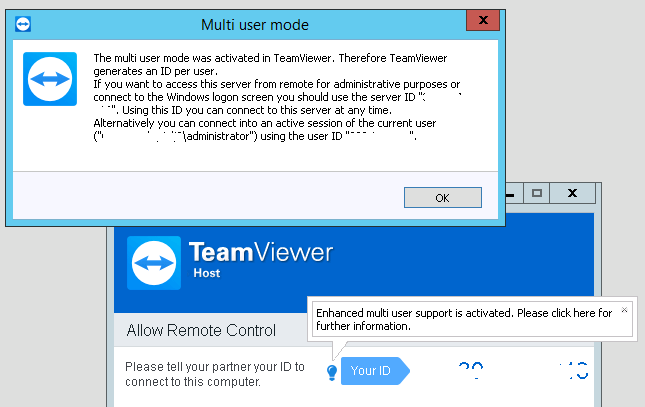Click the Allow Remote Control heading
The width and height of the screenshot is (645, 407).
tap(201, 330)
